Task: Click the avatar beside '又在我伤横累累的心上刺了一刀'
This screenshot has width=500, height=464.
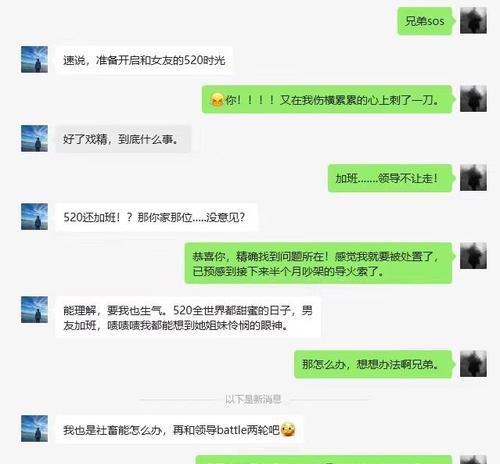Action: pyautogui.click(x=473, y=99)
